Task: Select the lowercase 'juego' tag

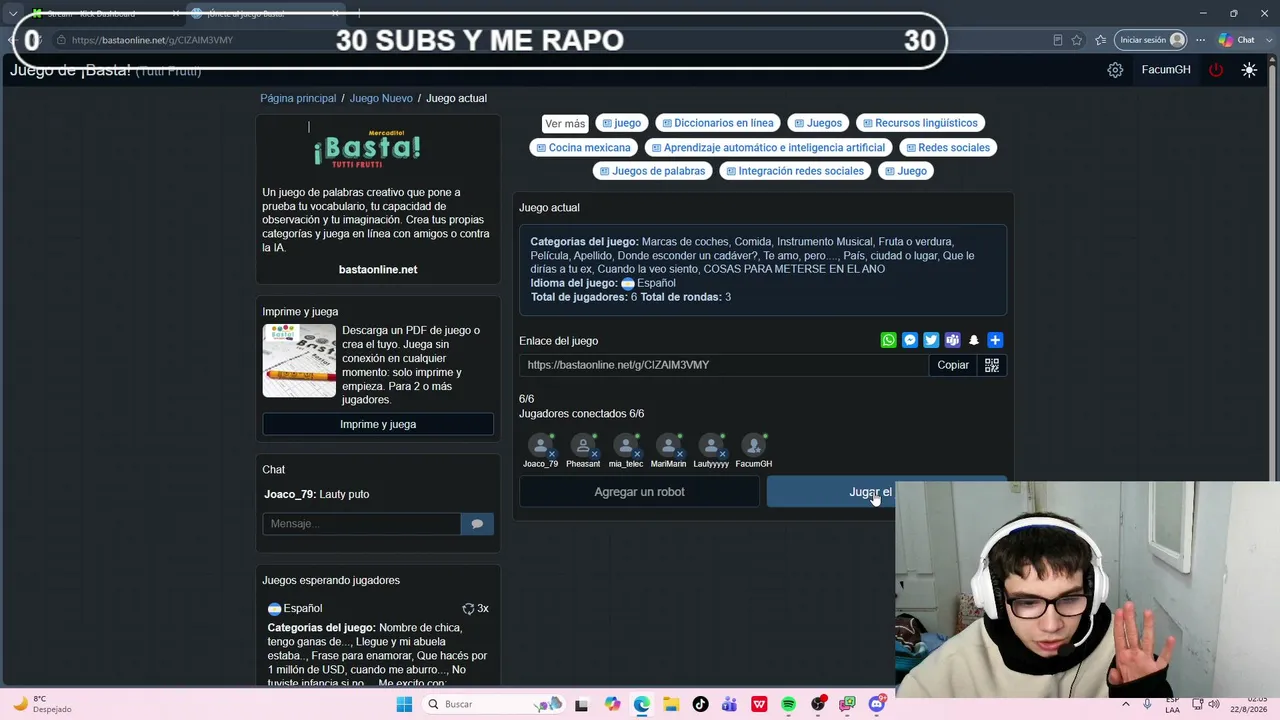Action: click(621, 123)
